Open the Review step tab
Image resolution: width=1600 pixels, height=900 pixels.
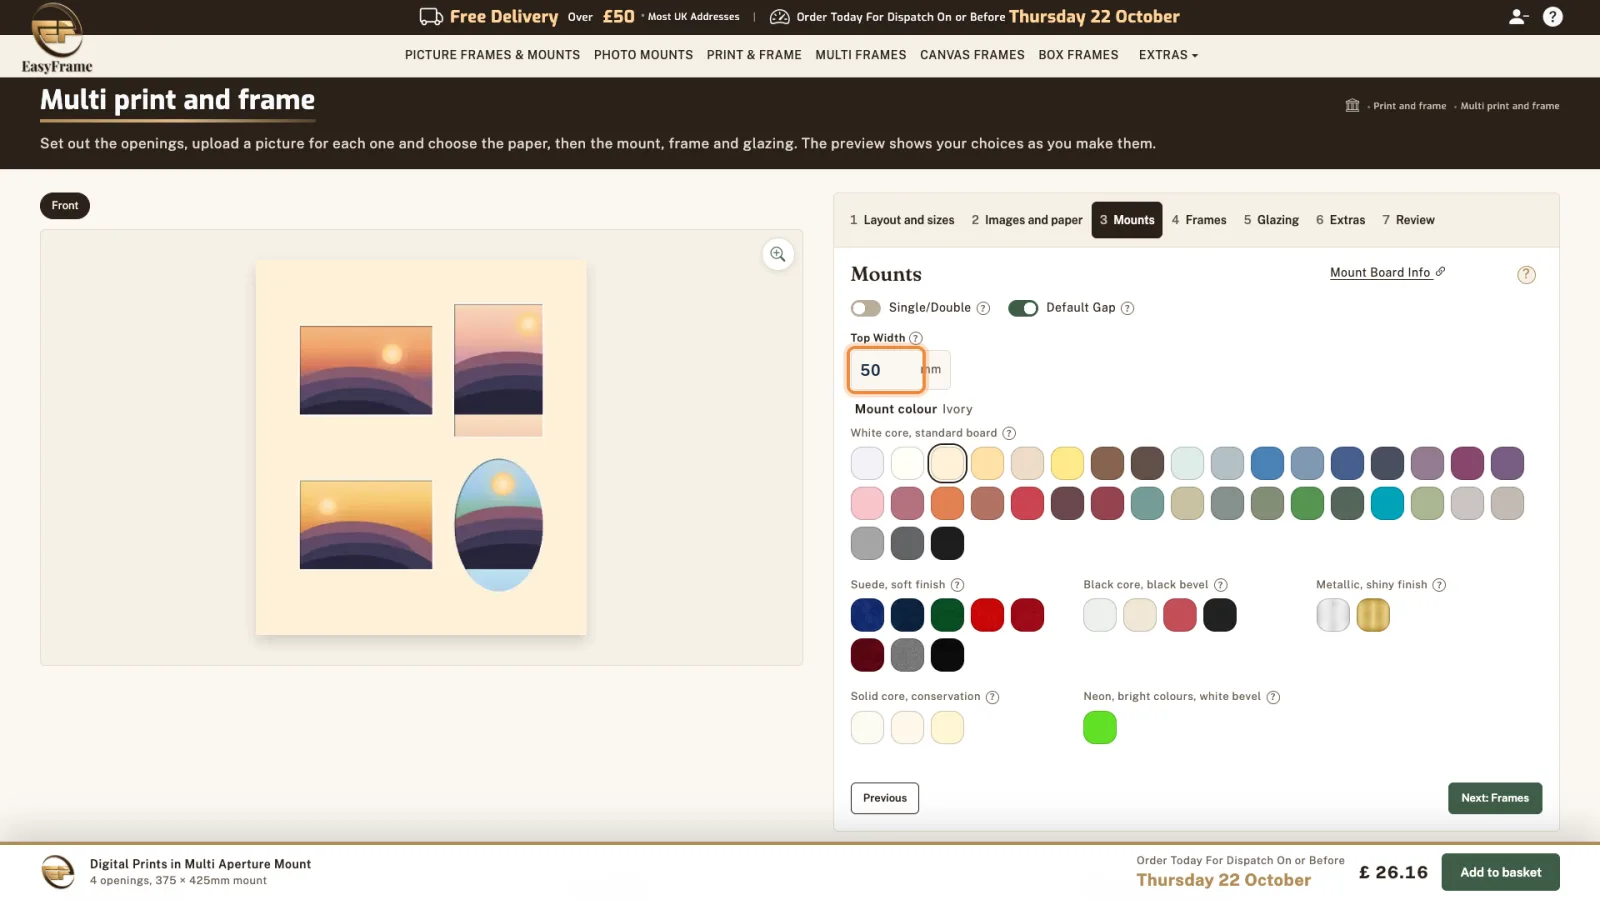(1408, 220)
